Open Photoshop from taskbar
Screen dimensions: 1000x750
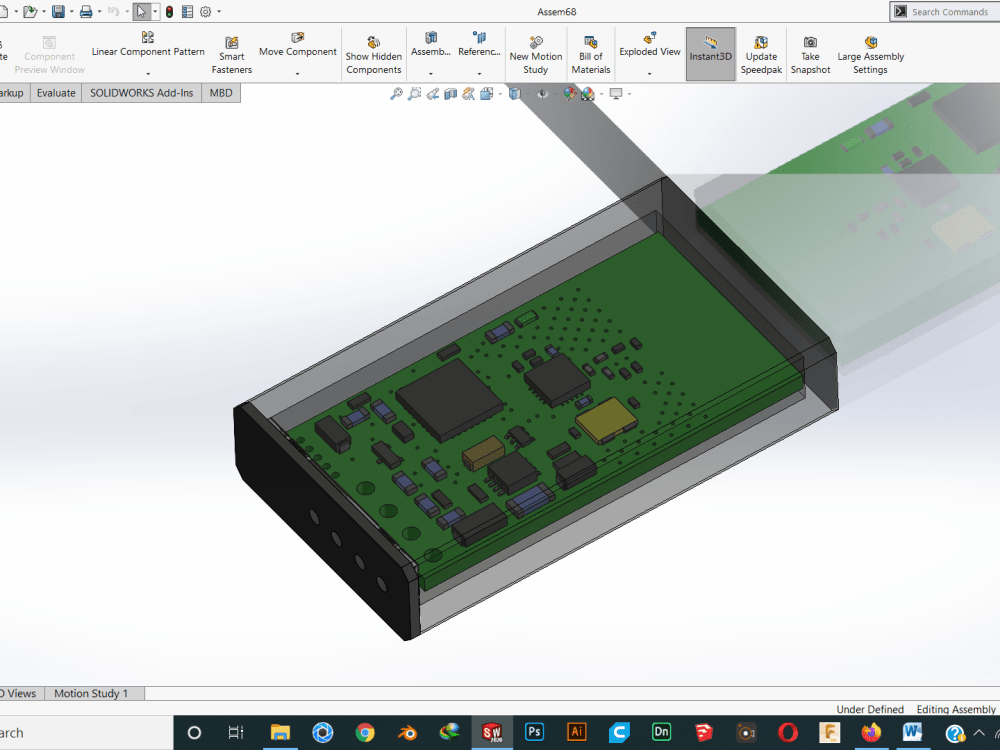pyautogui.click(x=534, y=732)
